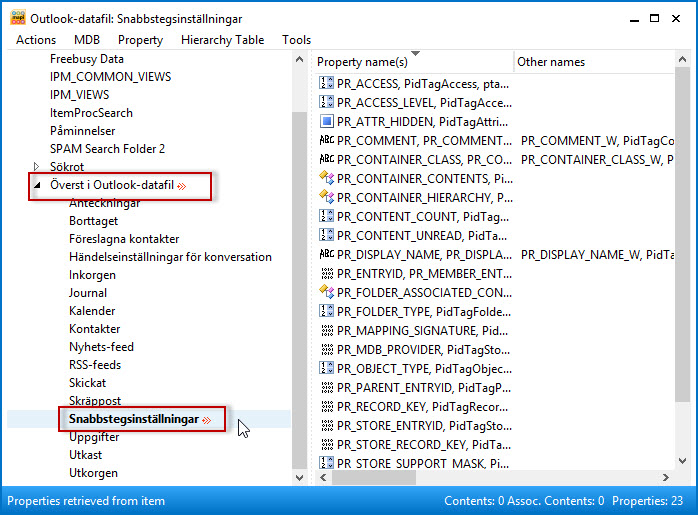Select Händelseinställningar för konversation folder
This screenshot has height=515, width=698.
pyautogui.click(x=170, y=257)
